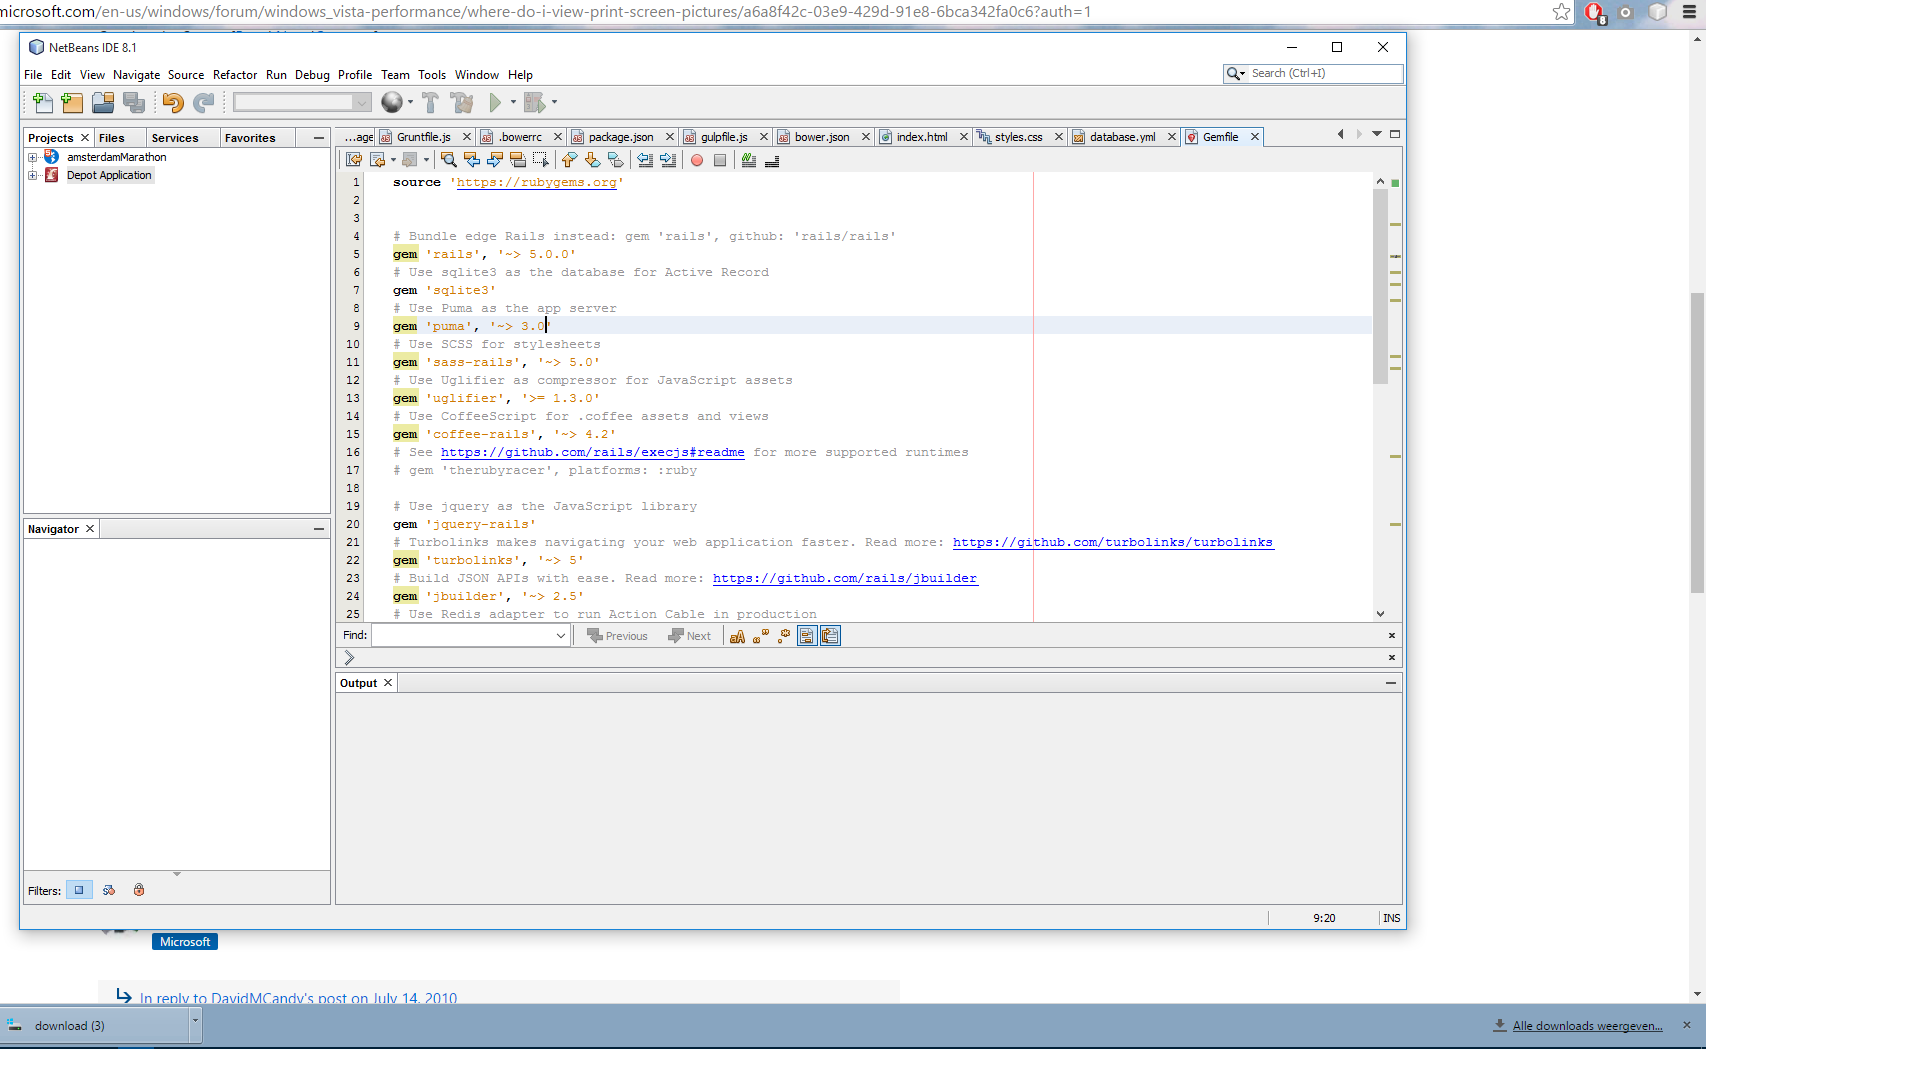
Task: Click the browser globe icon in toolbar
Action: [392, 102]
